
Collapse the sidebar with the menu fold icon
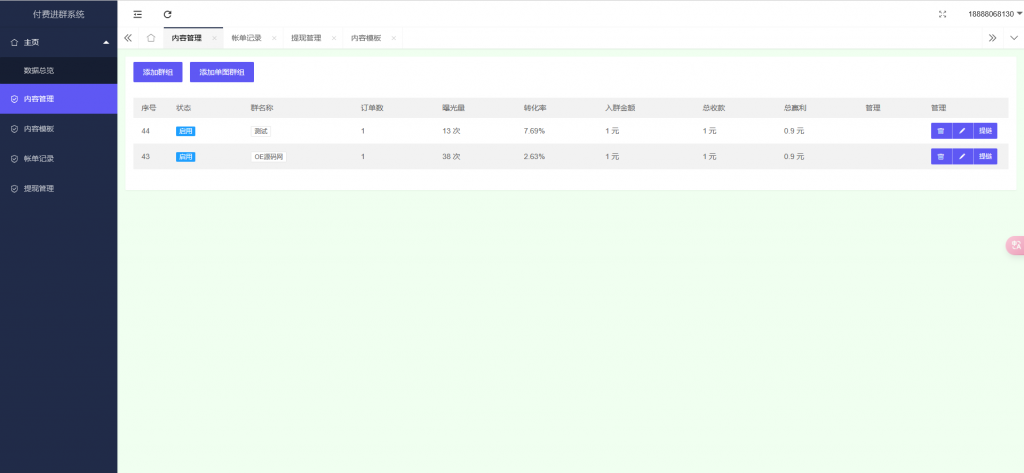point(138,14)
